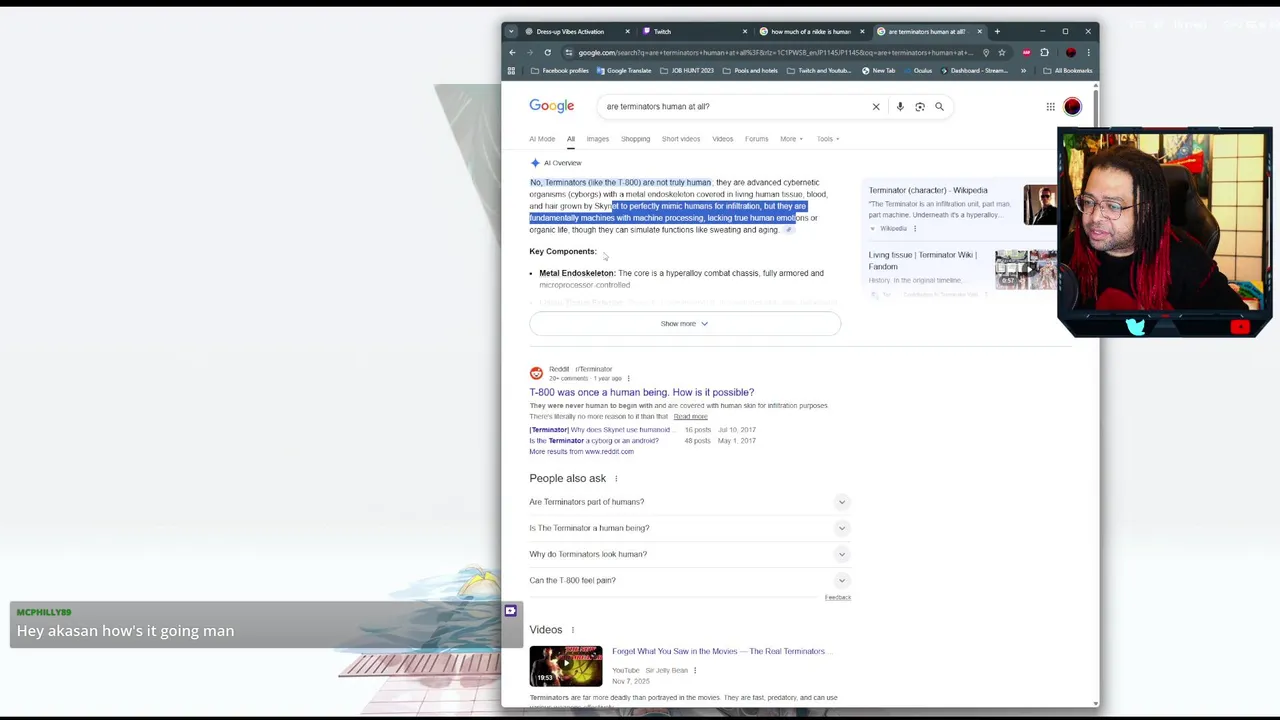Open the location permission icon in address bar

coord(986,52)
